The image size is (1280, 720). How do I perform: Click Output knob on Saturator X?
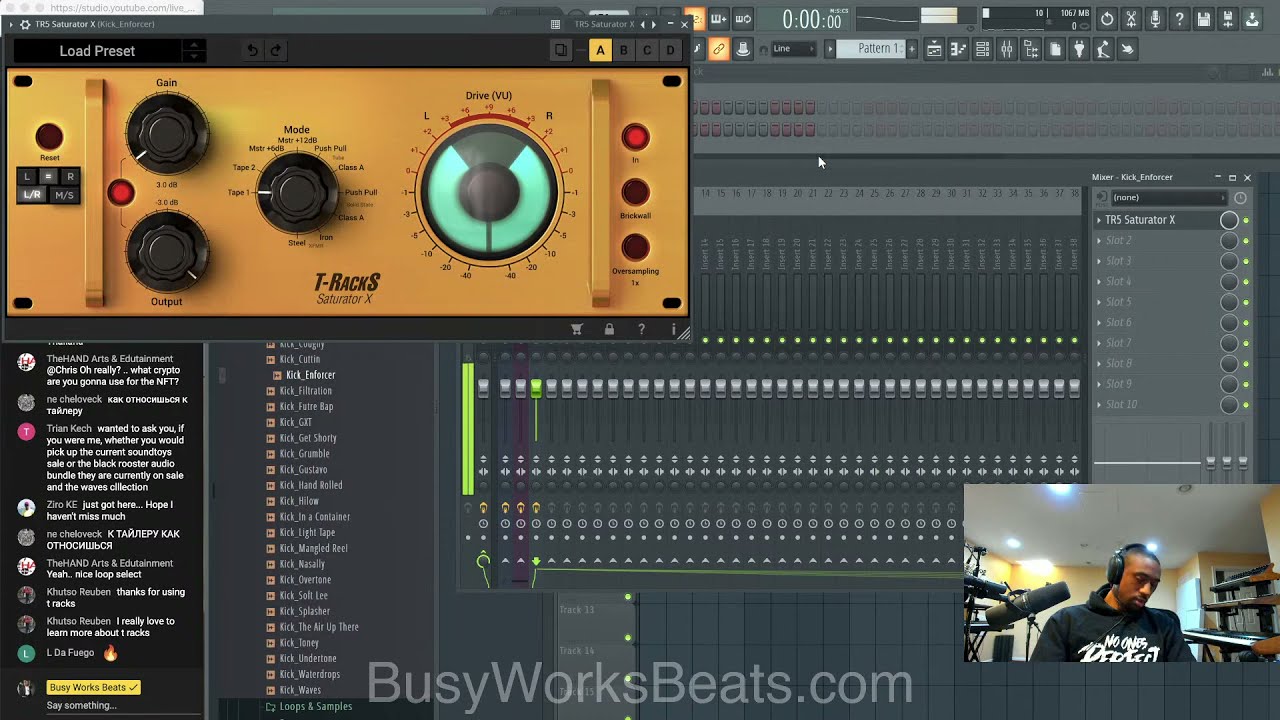pyautogui.click(x=167, y=252)
